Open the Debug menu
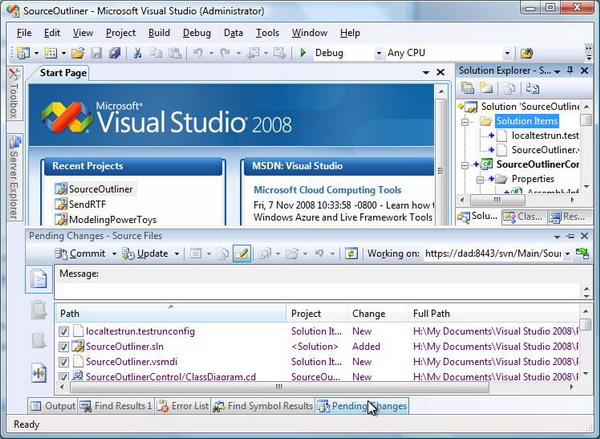The height and width of the screenshot is (439, 600). coord(197,33)
